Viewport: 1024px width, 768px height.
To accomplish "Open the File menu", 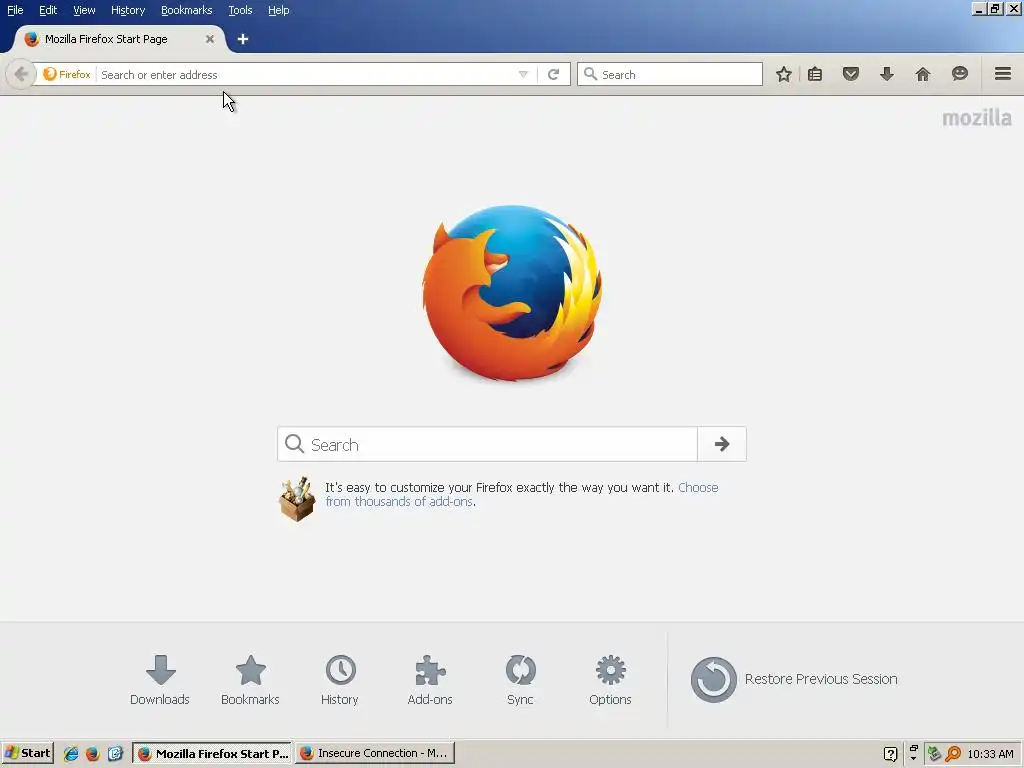I will 15,10.
